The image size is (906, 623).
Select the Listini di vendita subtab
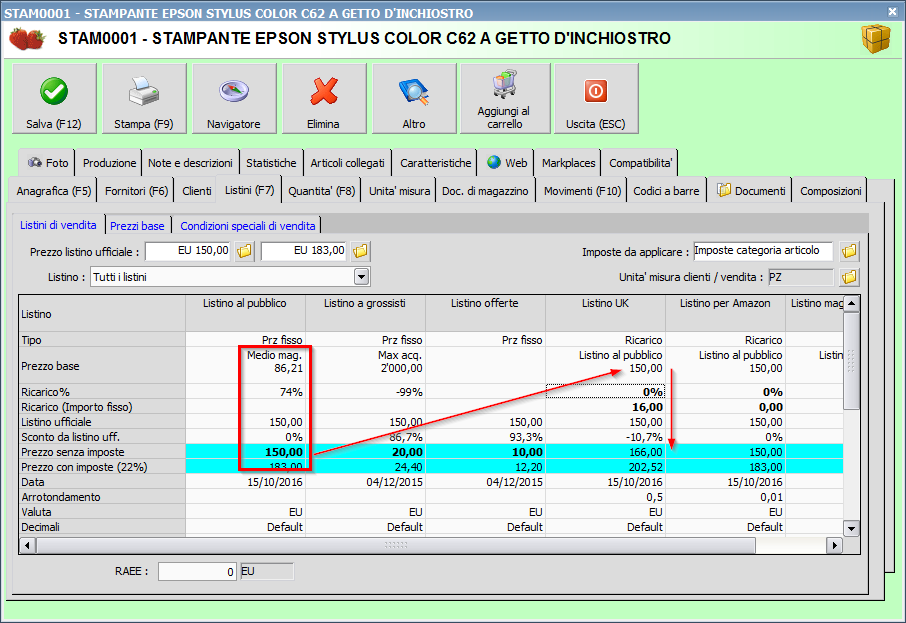pyautogui.click(x=58, y=225)
